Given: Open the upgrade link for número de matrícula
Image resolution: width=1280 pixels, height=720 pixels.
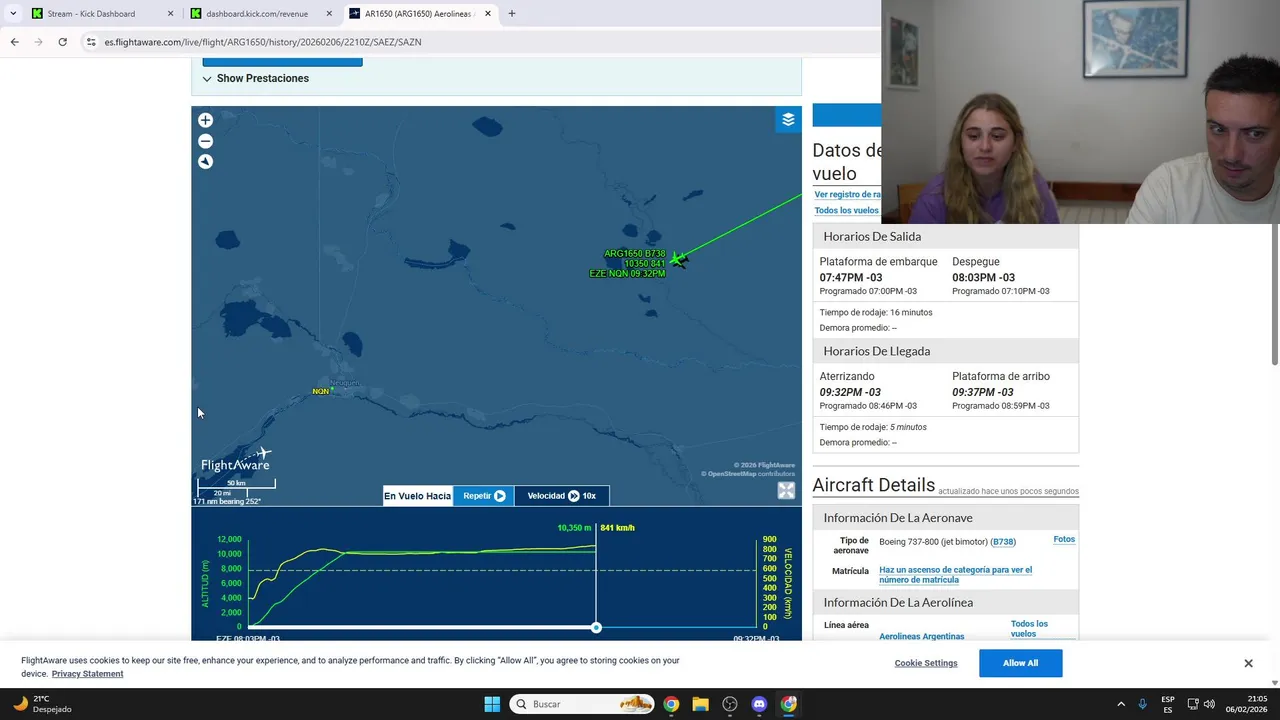Looking at the screenshot, I should coord(955,575).
